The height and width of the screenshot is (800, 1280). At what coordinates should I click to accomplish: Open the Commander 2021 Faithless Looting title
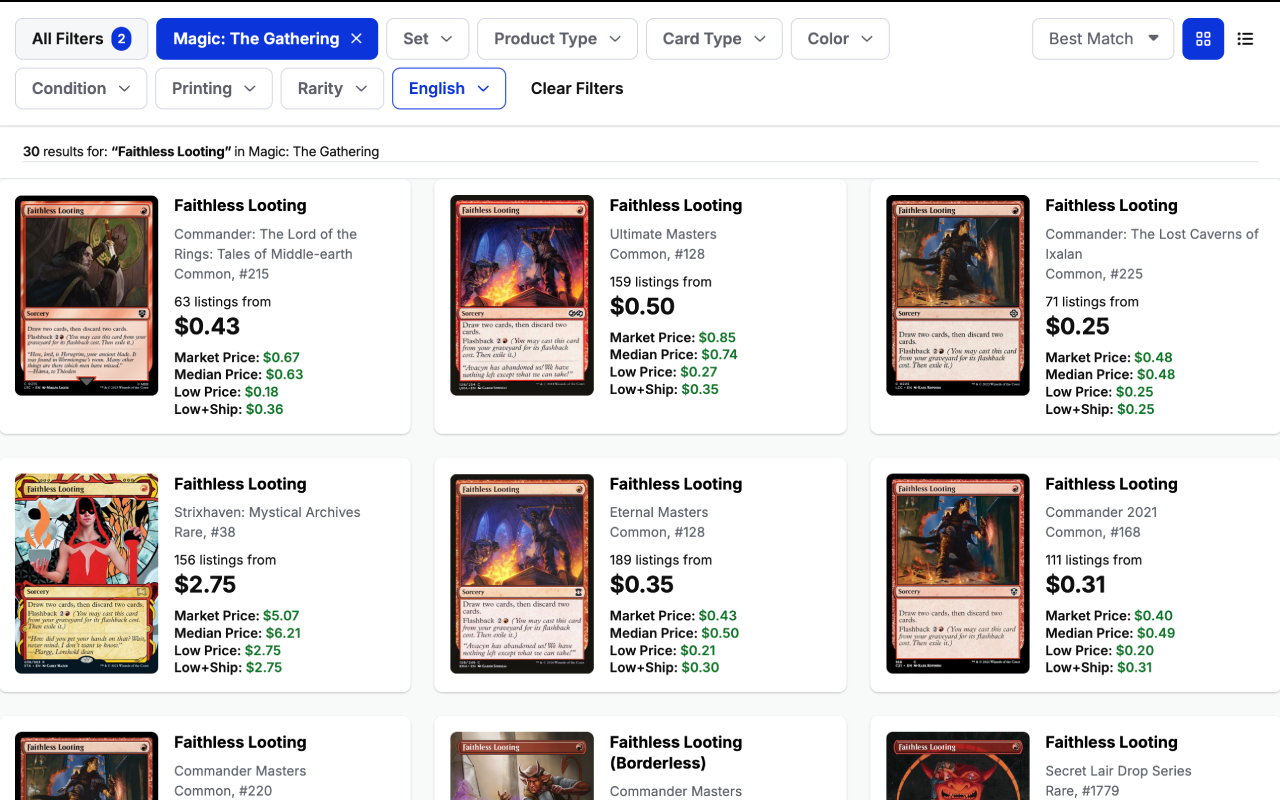(1112, 484)
